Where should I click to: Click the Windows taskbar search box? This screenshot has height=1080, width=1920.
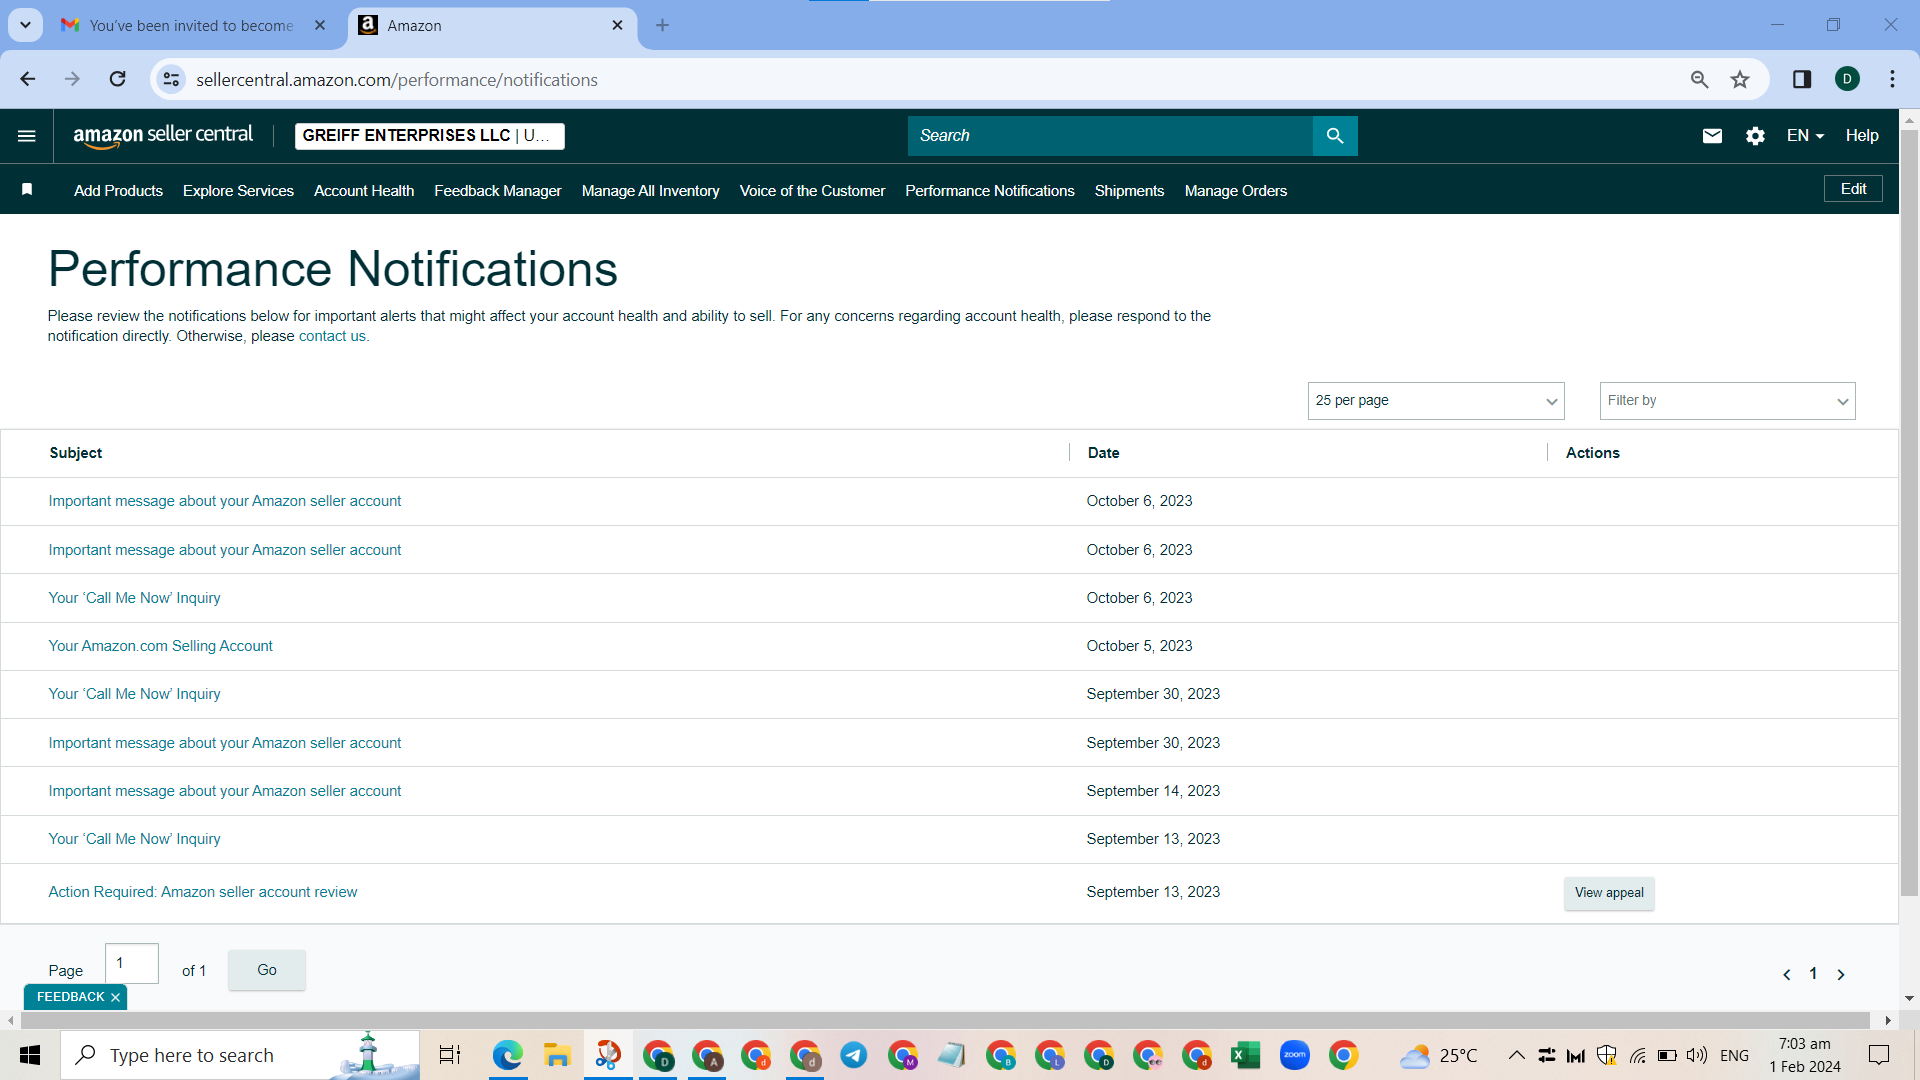click(x=240, y=1055)
